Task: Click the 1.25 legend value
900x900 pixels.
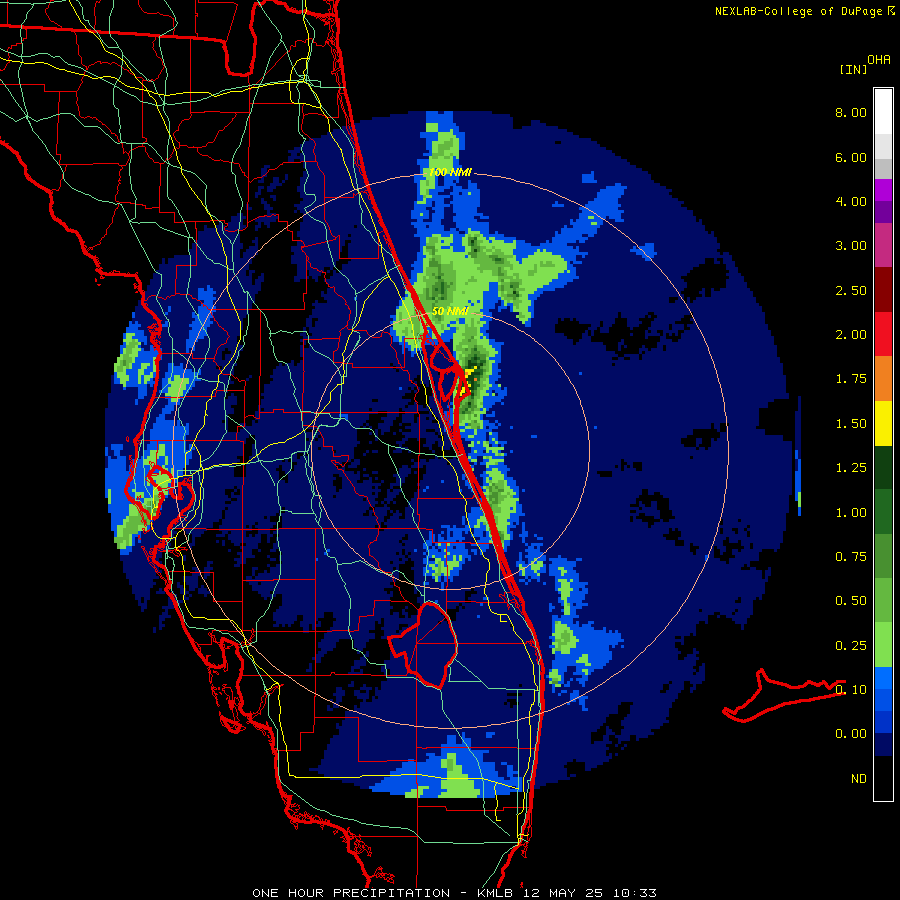Action: pos(851,468)
